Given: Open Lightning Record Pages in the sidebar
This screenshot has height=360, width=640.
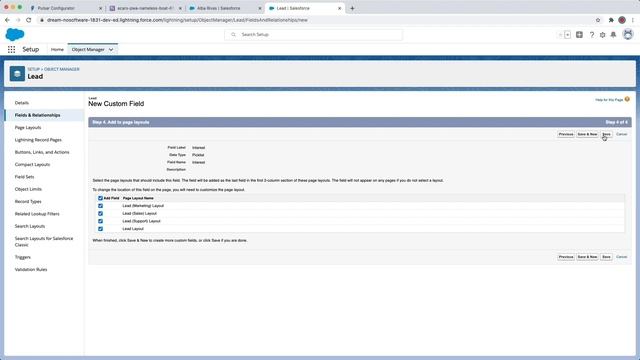Looking at the screenshot, I should click(x=38, y=140).
